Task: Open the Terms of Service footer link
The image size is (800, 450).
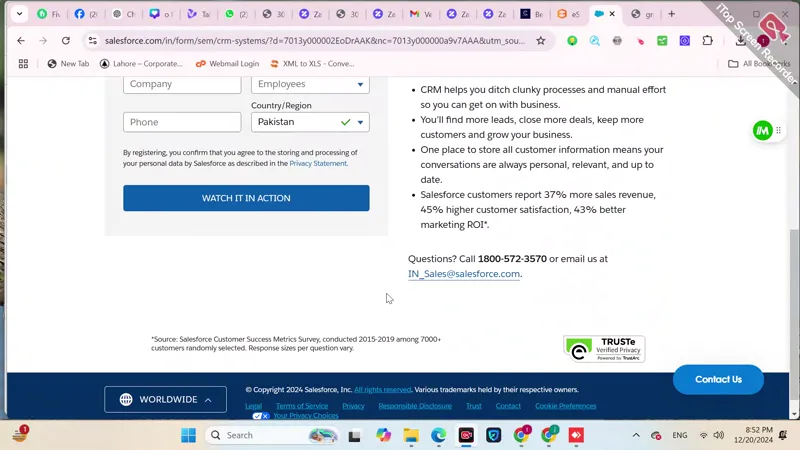Action: [302, 406]
